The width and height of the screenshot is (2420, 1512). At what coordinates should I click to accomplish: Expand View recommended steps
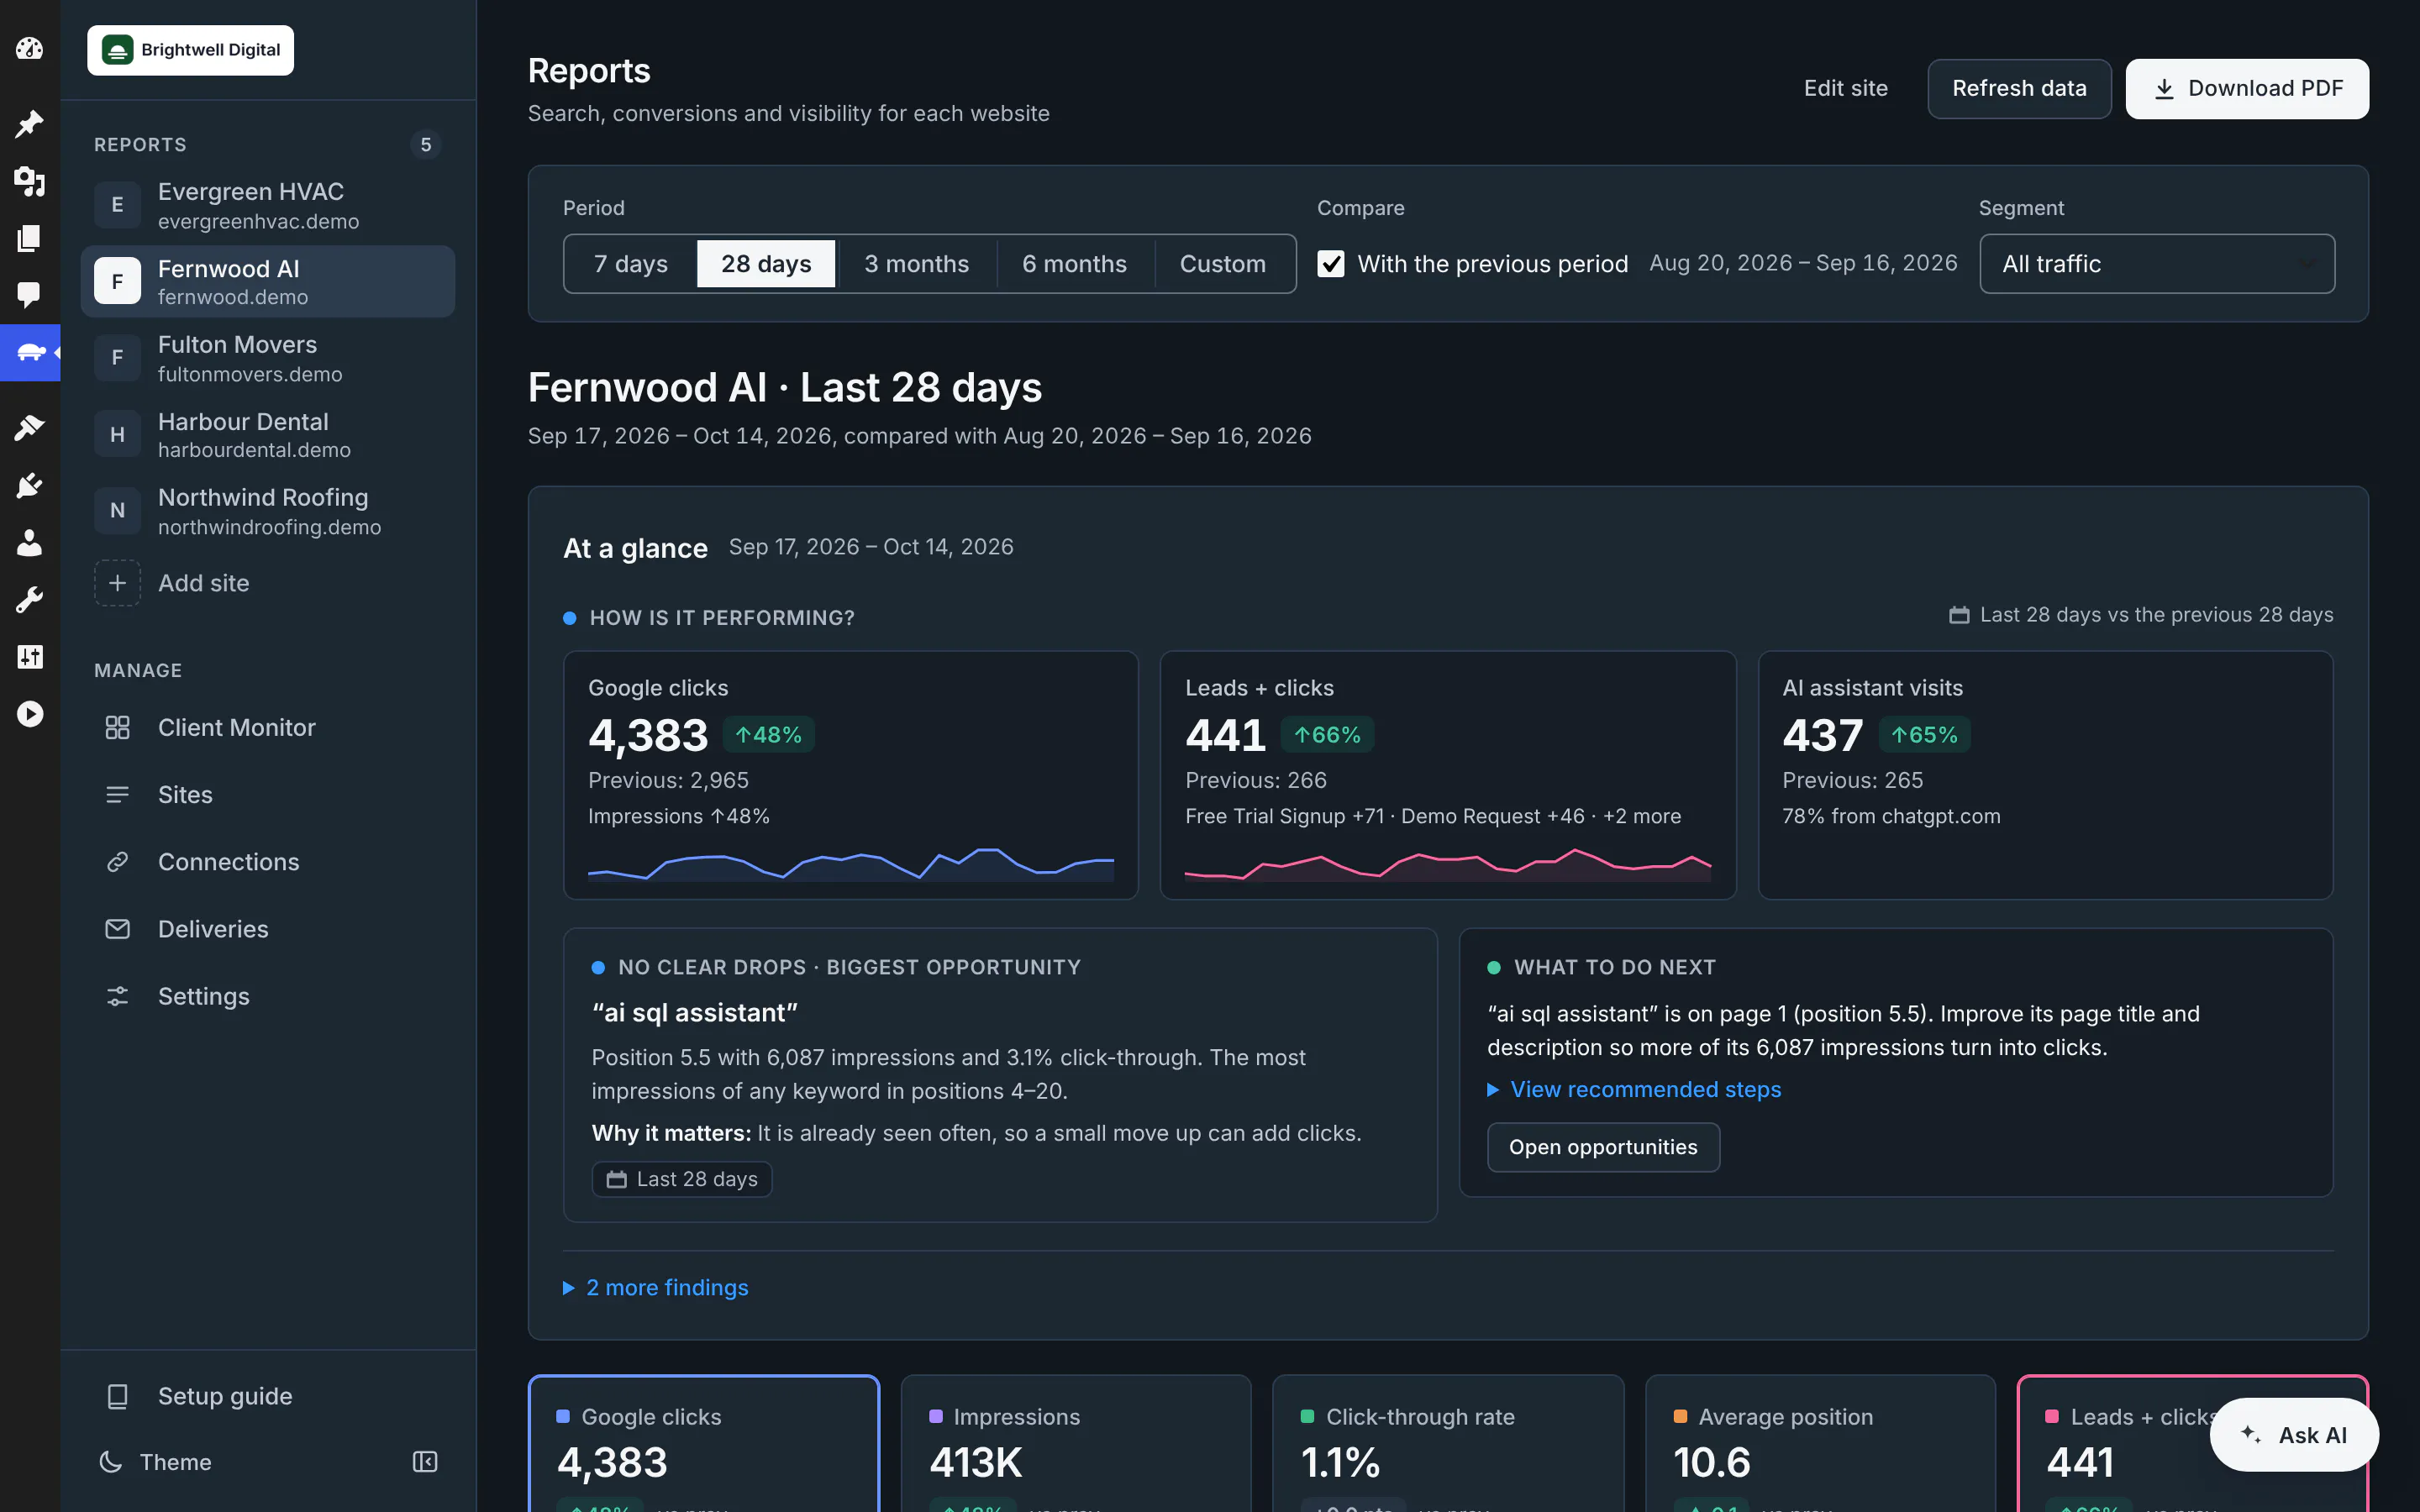tap(1635, 1090)
